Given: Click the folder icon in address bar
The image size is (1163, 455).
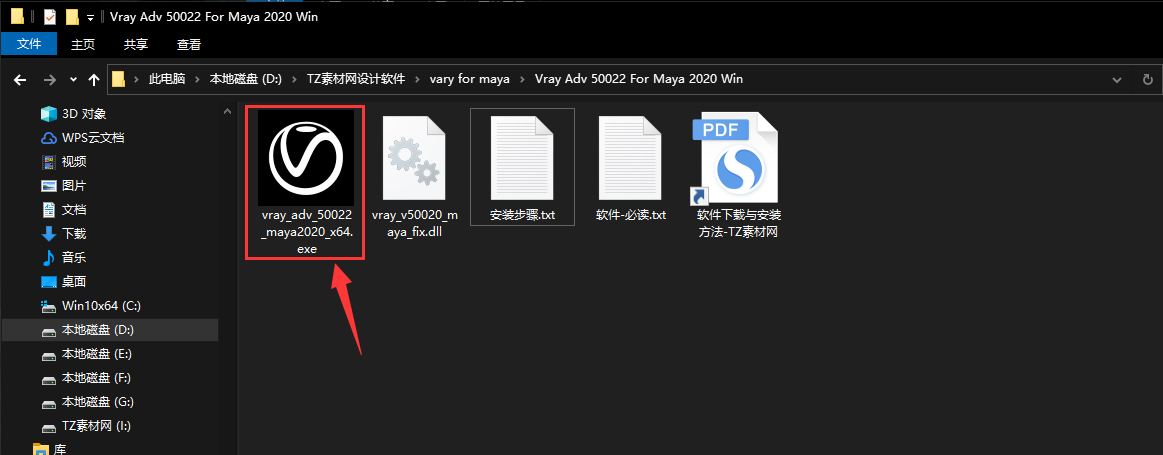Looking at the screenshot, I should (119, 79).
